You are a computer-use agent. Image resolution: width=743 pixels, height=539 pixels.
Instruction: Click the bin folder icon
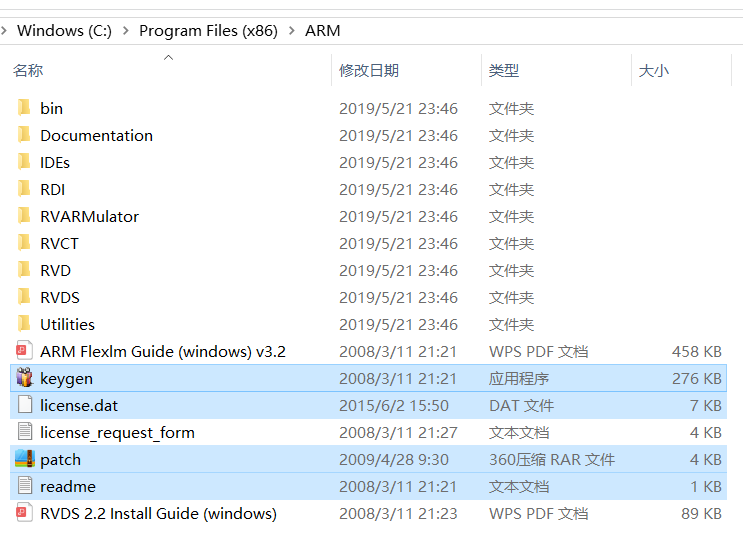(x=25, y=108)
